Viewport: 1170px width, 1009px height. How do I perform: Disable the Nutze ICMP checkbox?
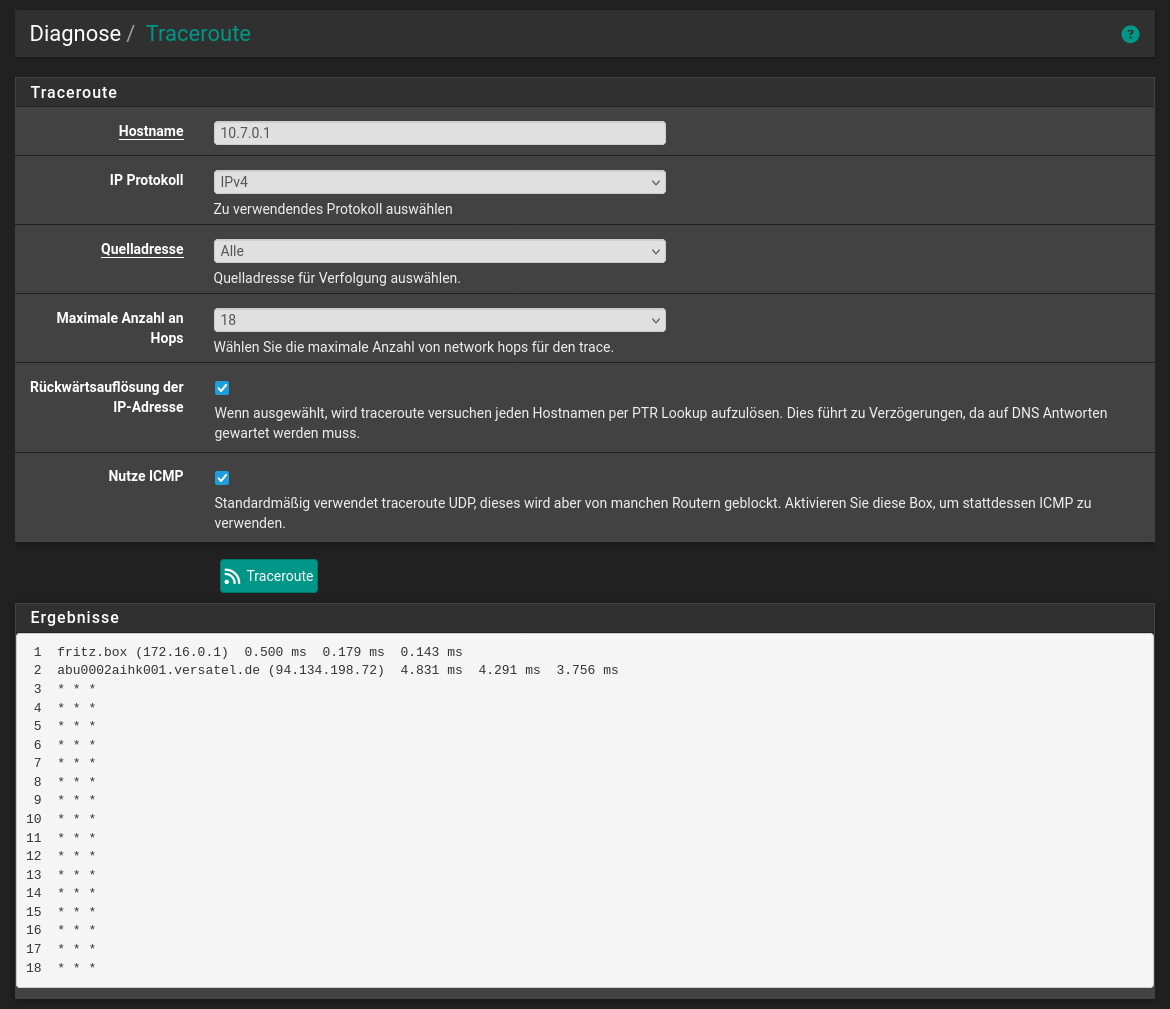(222, 478)
